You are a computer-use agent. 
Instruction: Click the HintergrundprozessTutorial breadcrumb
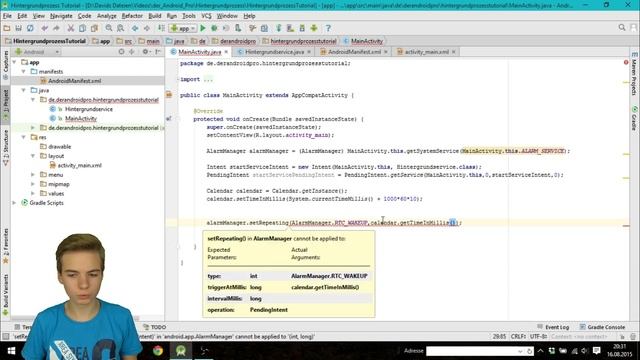[x=49, y=41]
